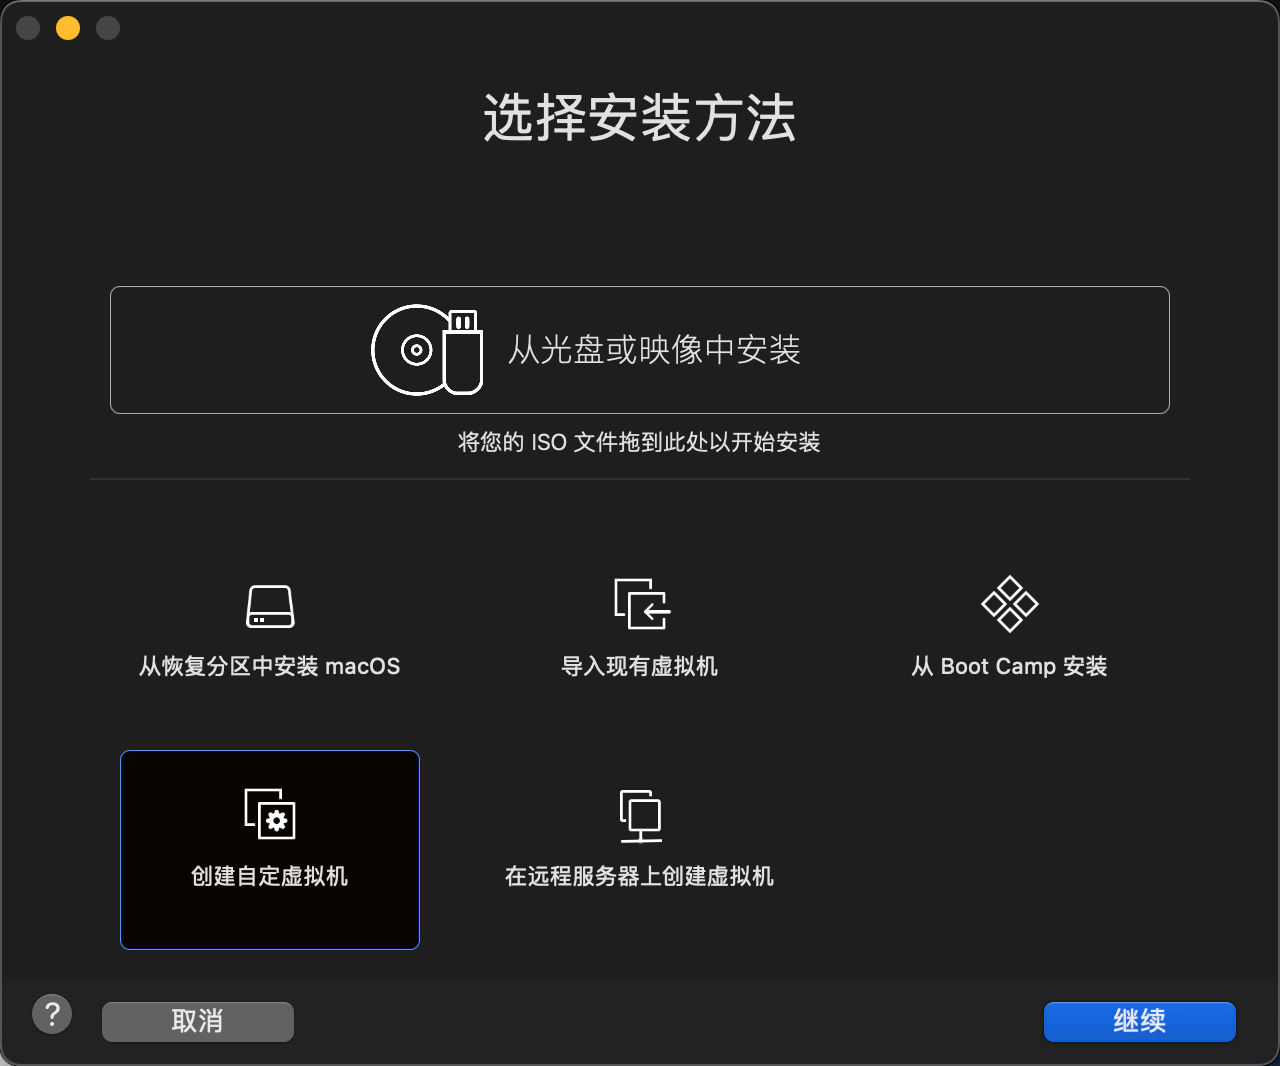Click the import arrow icon above 导入现有虚拟机

(x=639, y=604)
